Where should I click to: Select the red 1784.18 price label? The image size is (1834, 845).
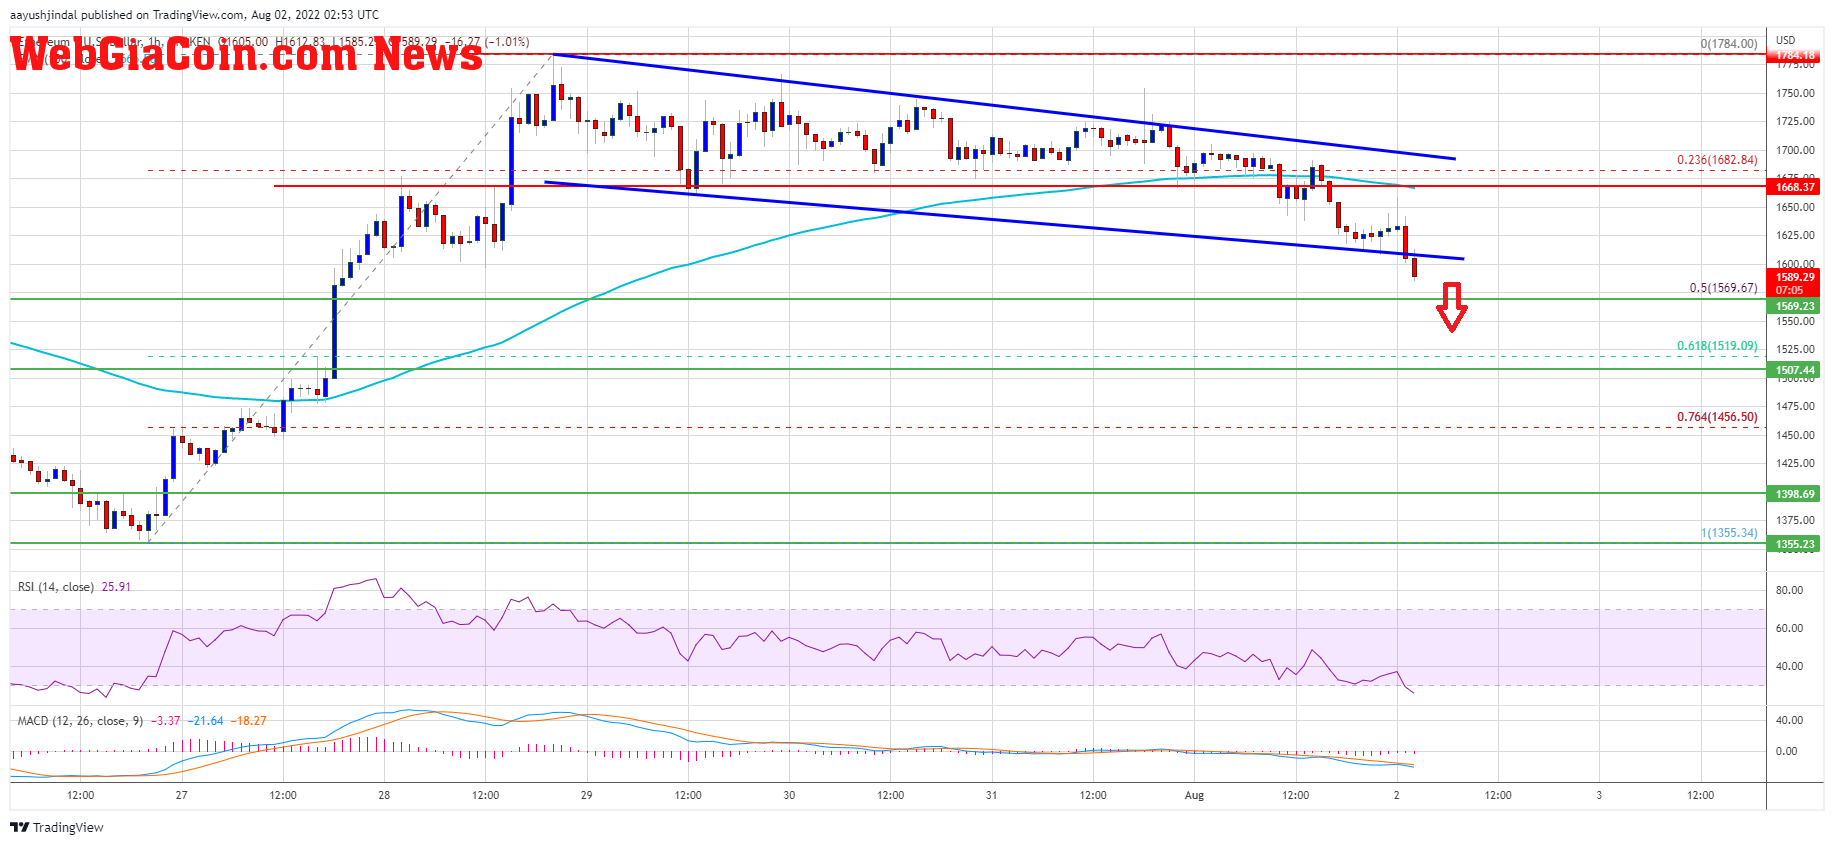click(1795, 55)
